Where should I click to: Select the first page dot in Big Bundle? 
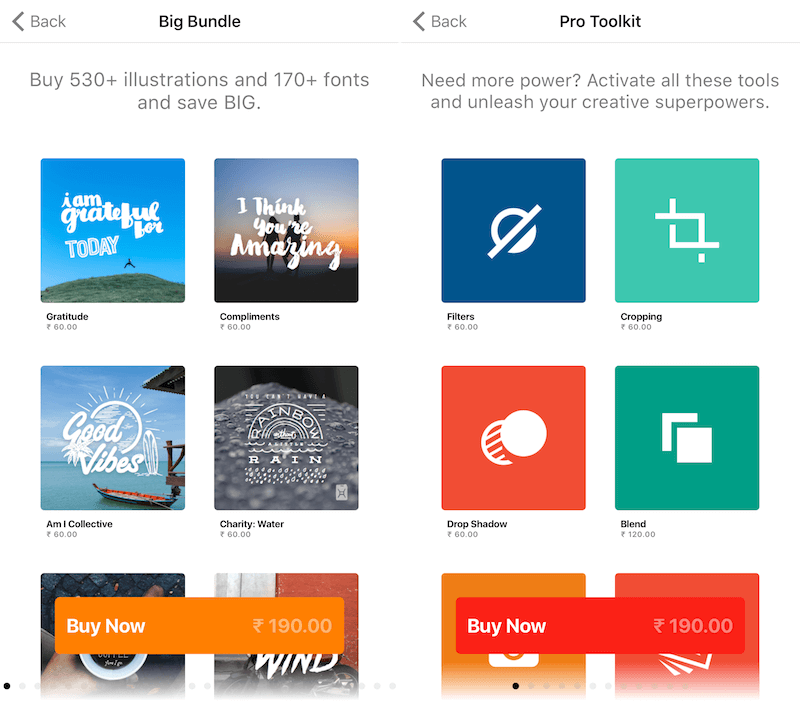point(7,686)
